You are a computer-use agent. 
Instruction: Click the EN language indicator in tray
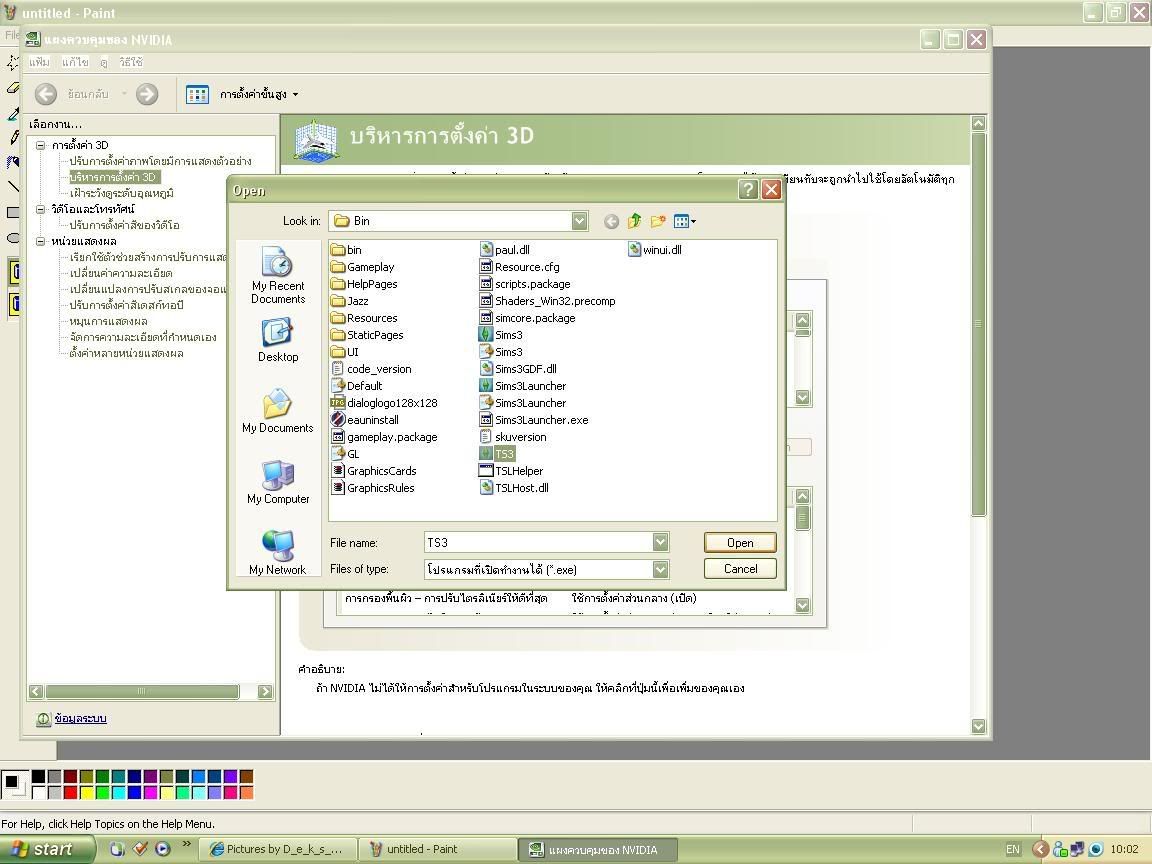pyautogui.click(x=1012, y=849)
